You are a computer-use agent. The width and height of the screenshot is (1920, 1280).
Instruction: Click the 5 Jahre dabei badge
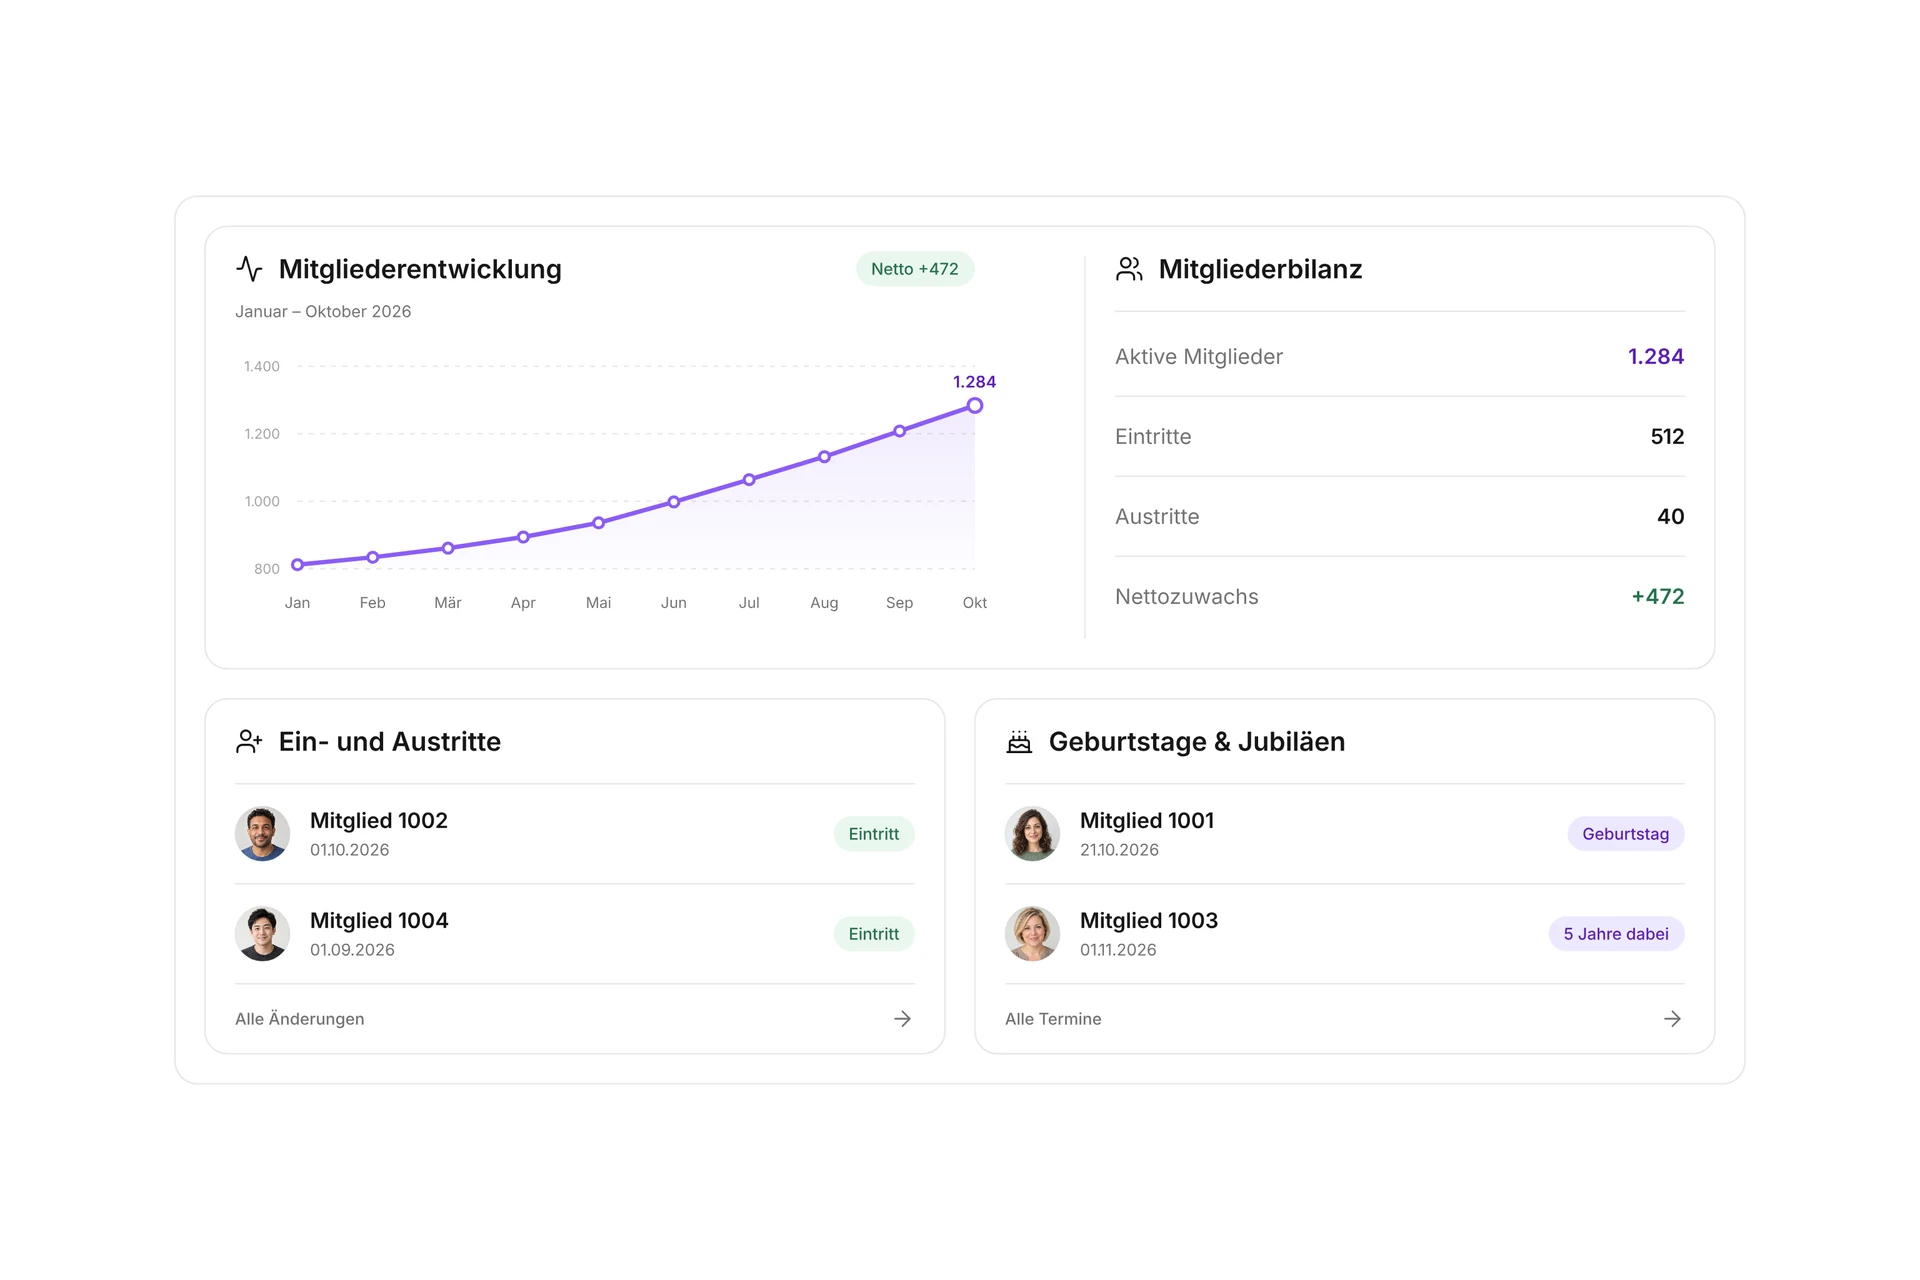(1616, 934)
